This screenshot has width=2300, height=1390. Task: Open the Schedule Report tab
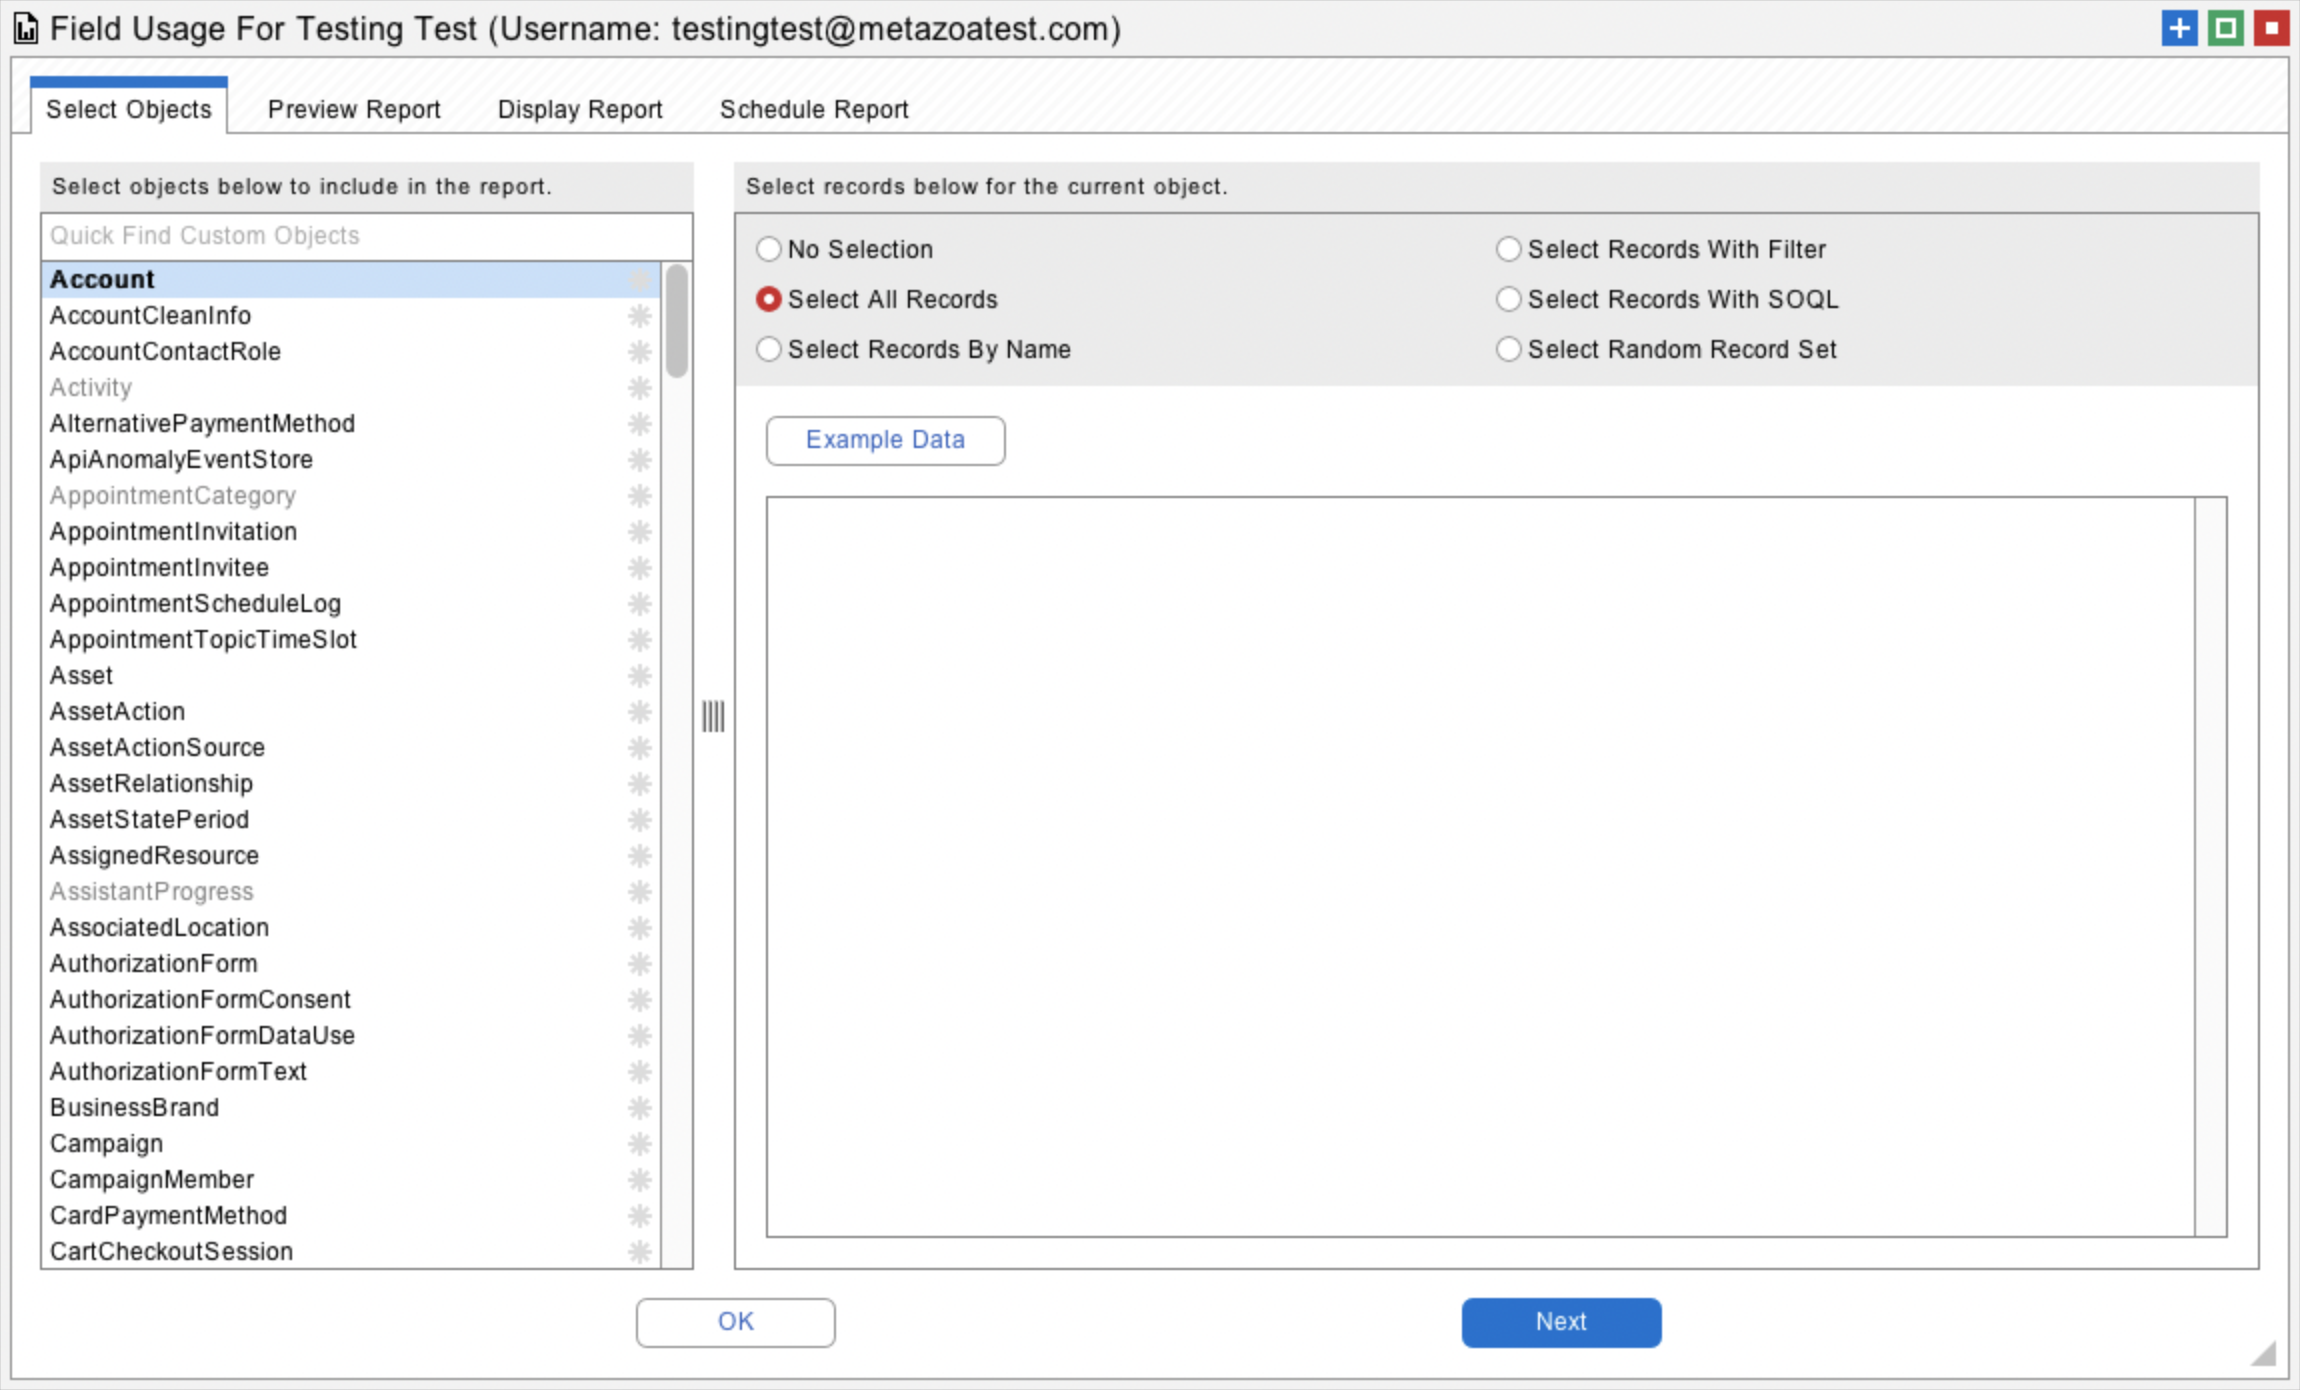[814, 109]
